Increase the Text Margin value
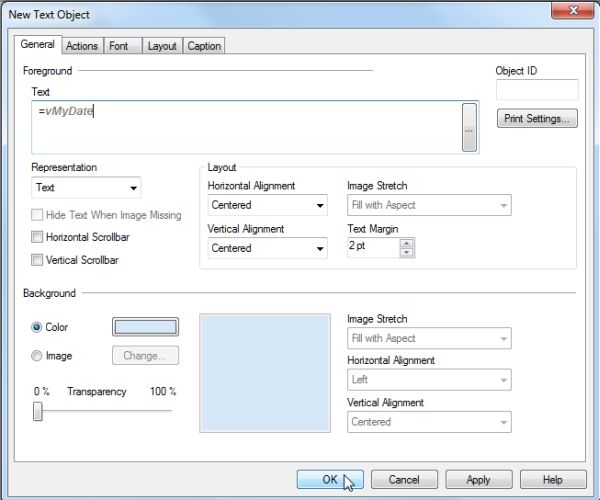 [406, 242]
